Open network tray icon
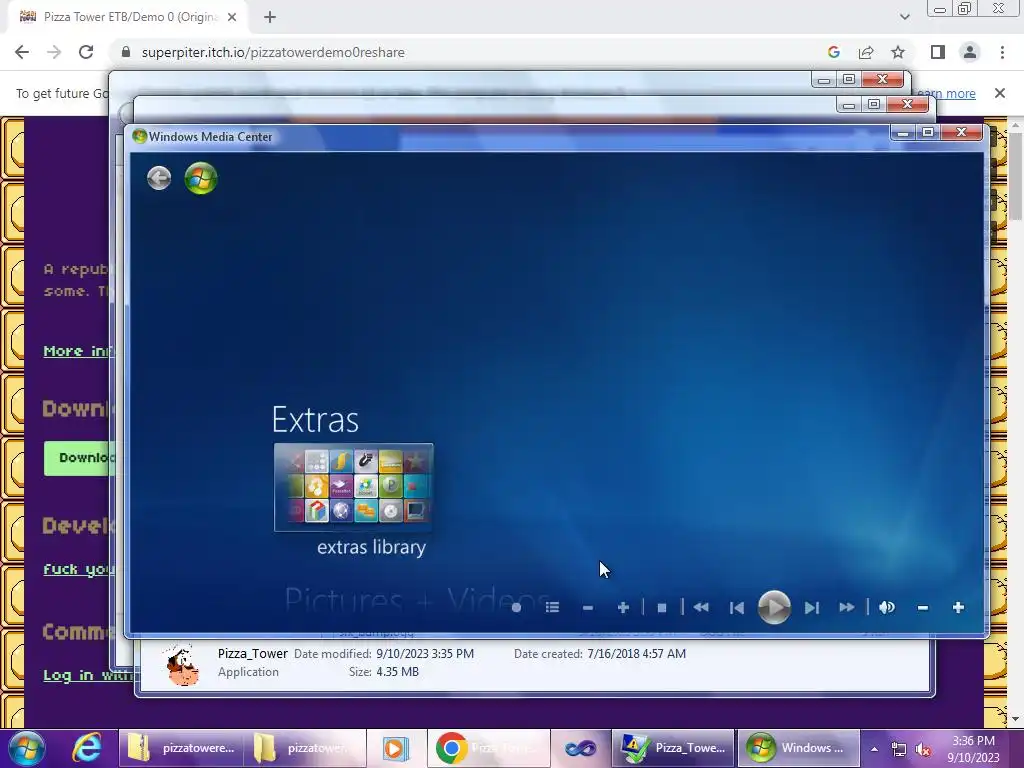The image size is (1024, 768). pyautogui.click(x=899, y=750)
